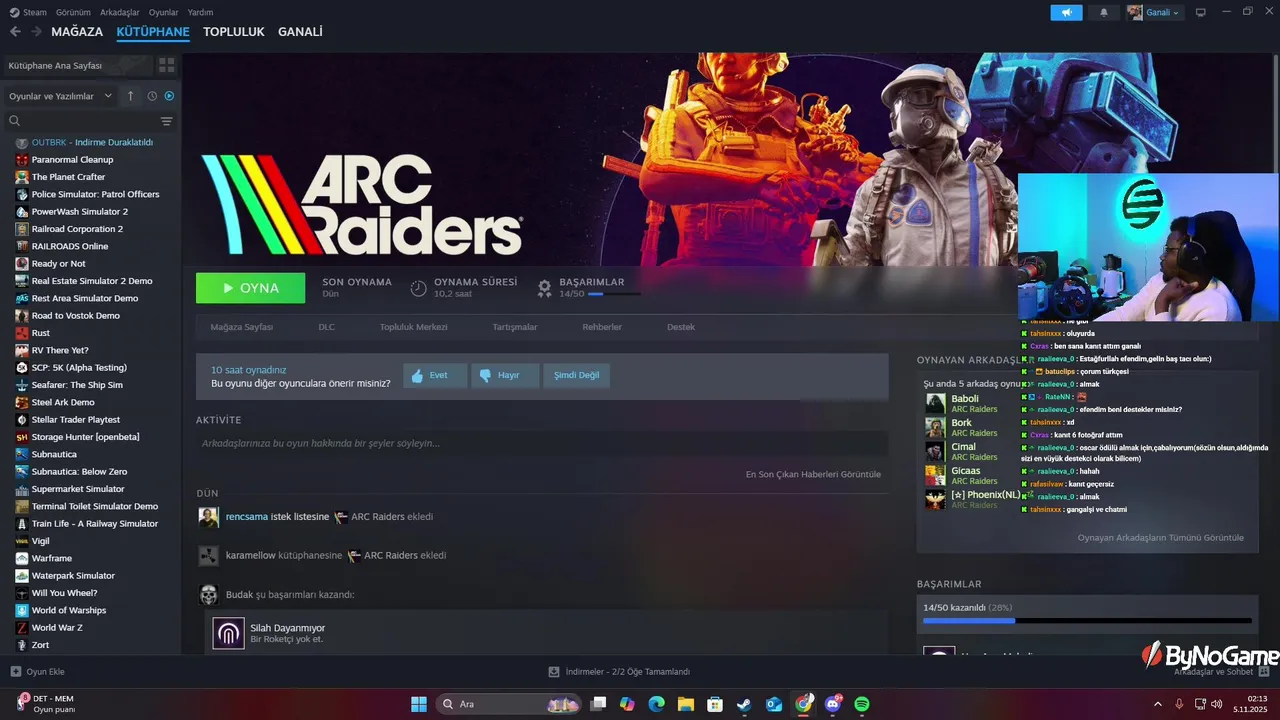Sort library list with up arrow
Screen dimensions: 1280x720
click(130, 96)
